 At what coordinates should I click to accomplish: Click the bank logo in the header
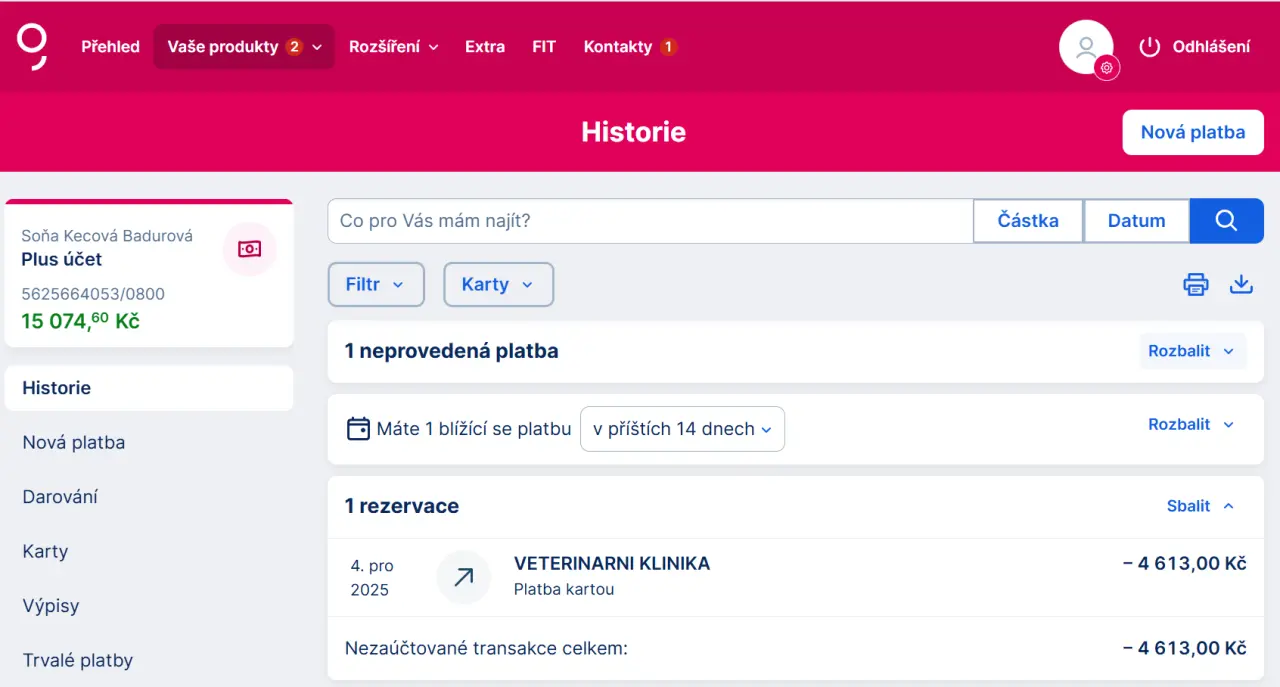(32, 47)
